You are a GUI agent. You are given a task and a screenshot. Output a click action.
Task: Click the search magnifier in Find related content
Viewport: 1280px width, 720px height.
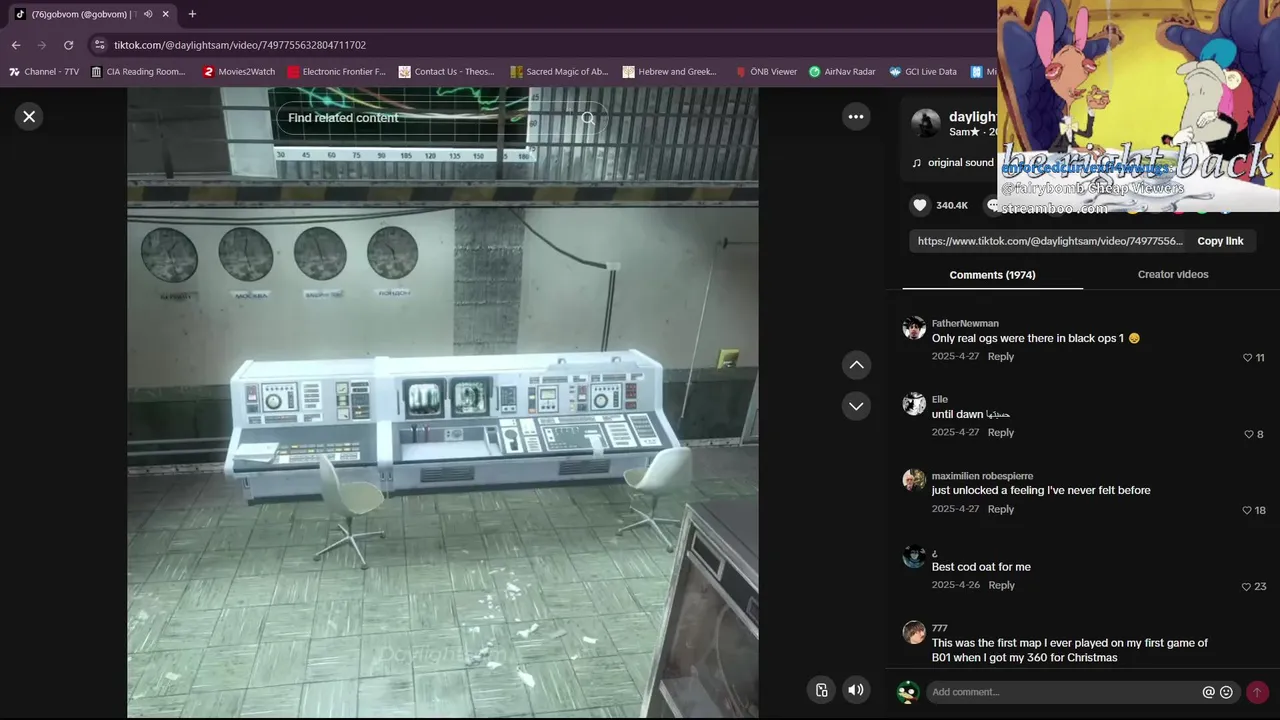click(x=588, y=118)
